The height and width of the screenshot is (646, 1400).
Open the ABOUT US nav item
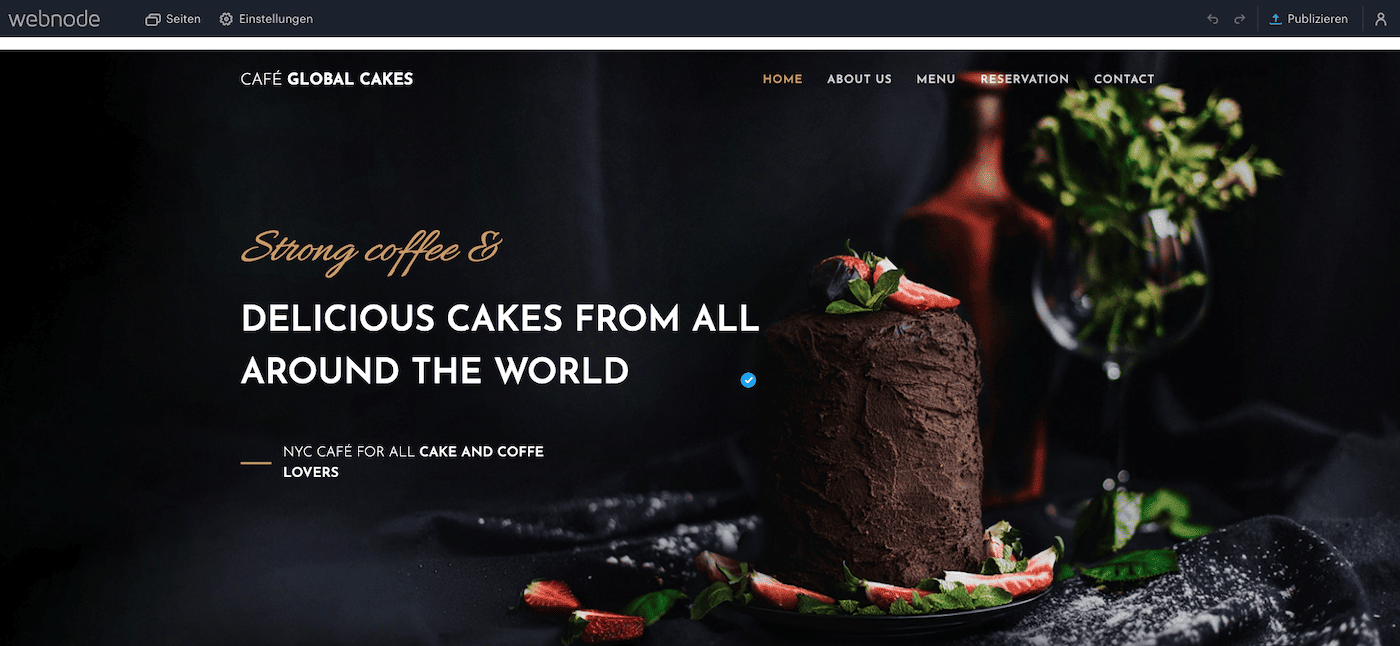click(859, 79)
